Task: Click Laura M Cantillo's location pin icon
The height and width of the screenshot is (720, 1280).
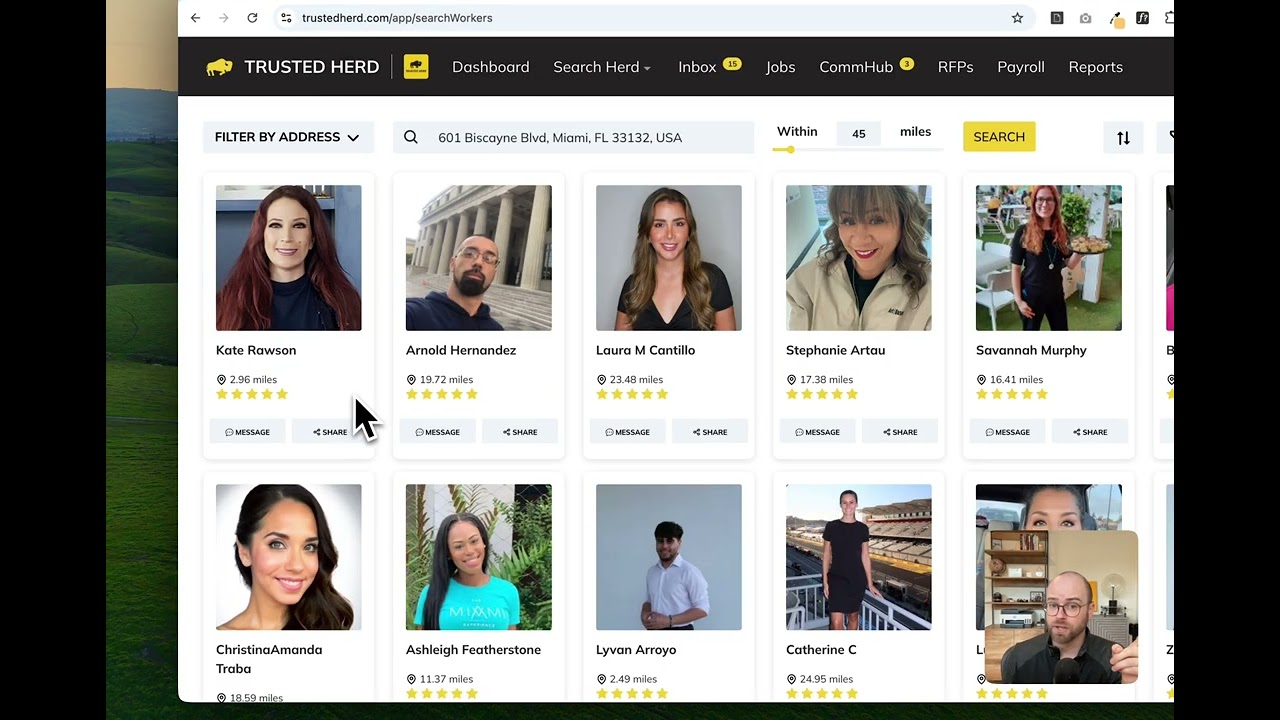Action: (601, 380)
